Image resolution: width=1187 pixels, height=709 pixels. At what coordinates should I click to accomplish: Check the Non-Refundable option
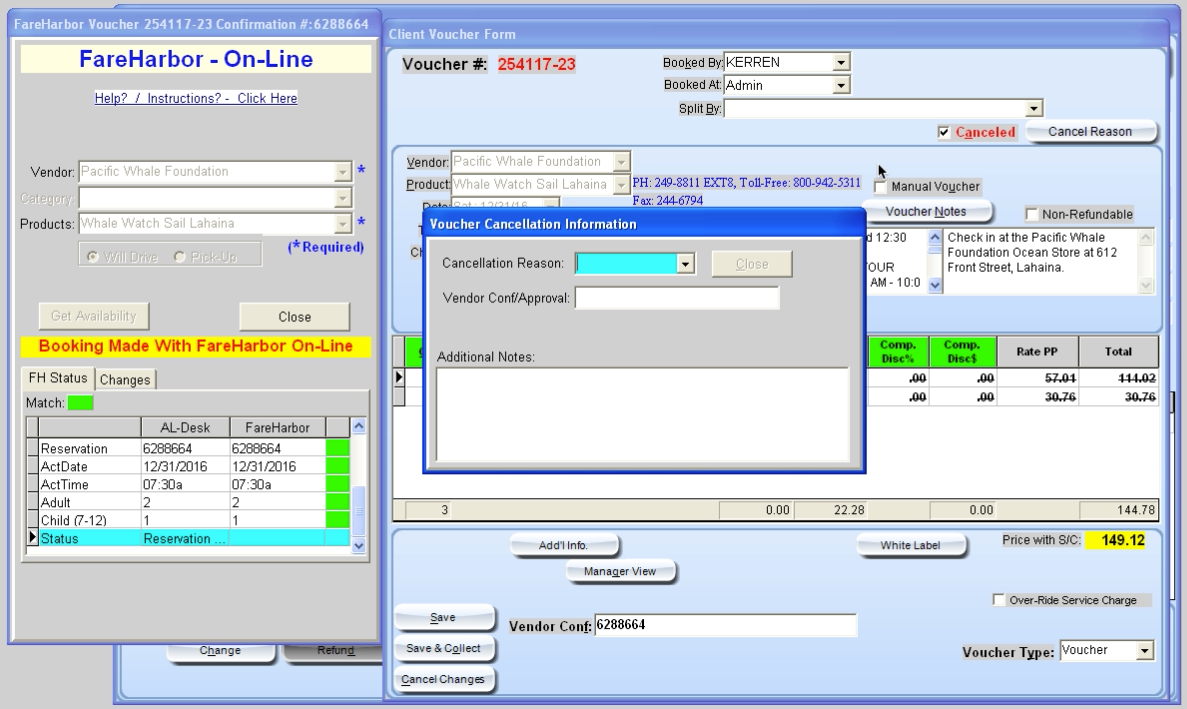click(x=1031, y=214)
